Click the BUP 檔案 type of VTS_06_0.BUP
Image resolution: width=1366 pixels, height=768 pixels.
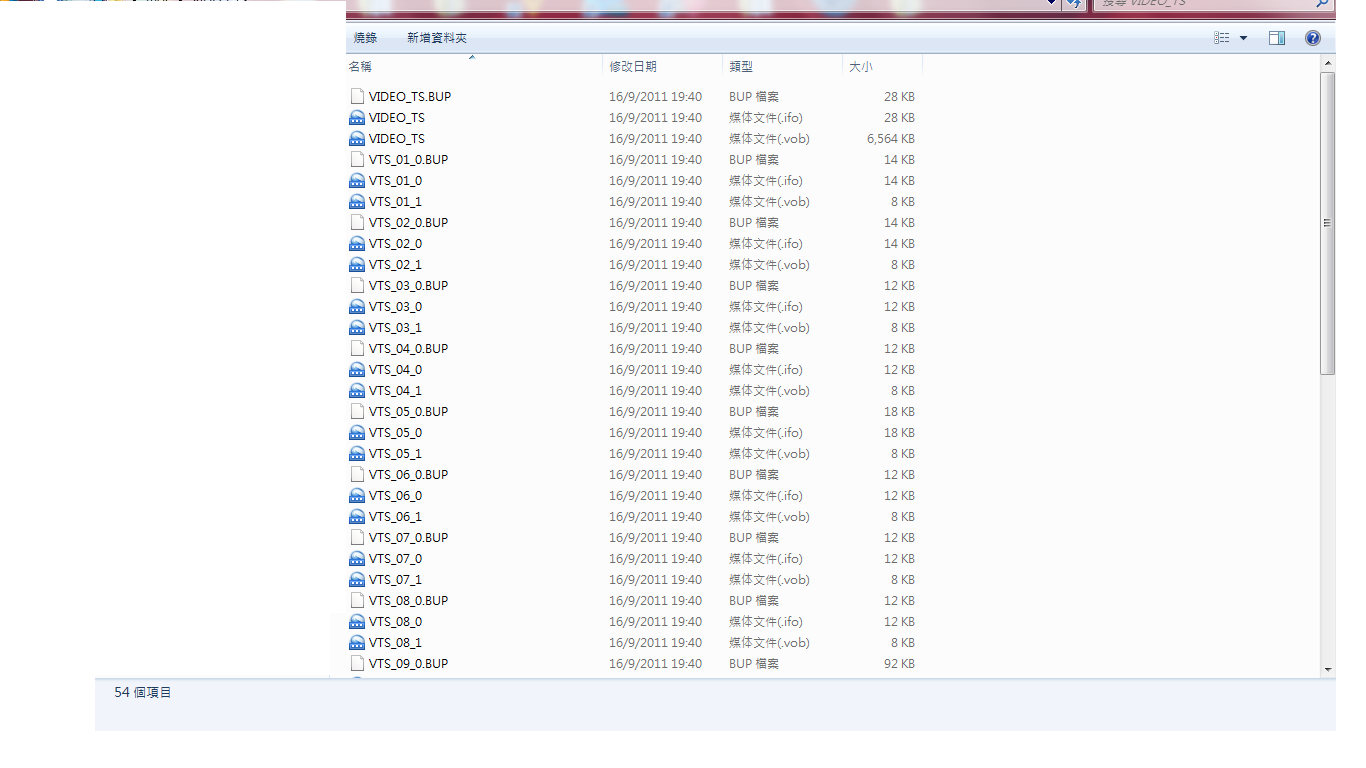[754, 475]
